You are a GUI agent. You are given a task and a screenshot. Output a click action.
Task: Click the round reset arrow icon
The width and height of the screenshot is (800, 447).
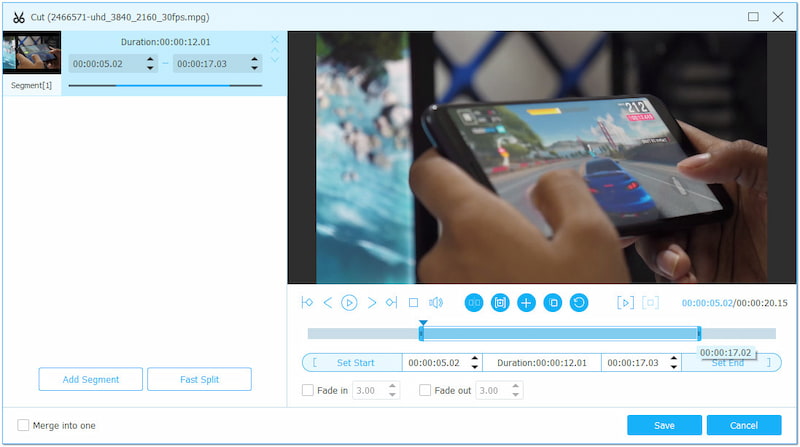click(x=579, y=302)
